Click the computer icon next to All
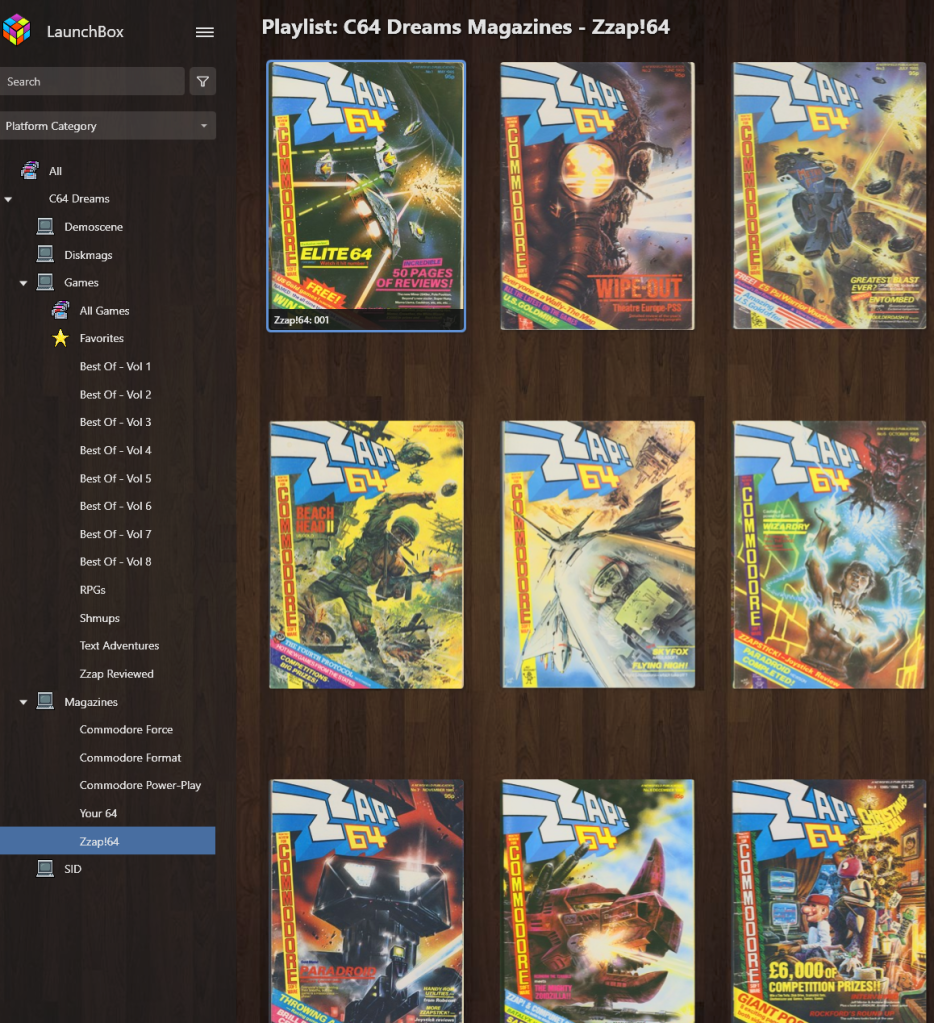The width and height of the screenshot is (934, 1023). pyautogui.click(x=30, y=171)
